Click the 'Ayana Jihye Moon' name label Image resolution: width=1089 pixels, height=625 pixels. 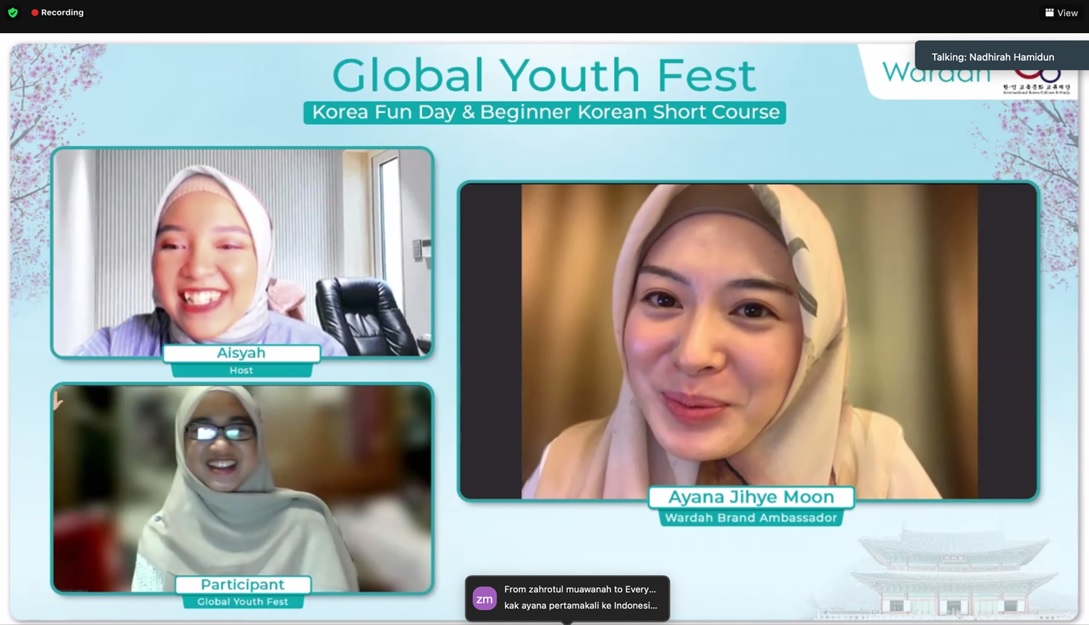point(750,497)
